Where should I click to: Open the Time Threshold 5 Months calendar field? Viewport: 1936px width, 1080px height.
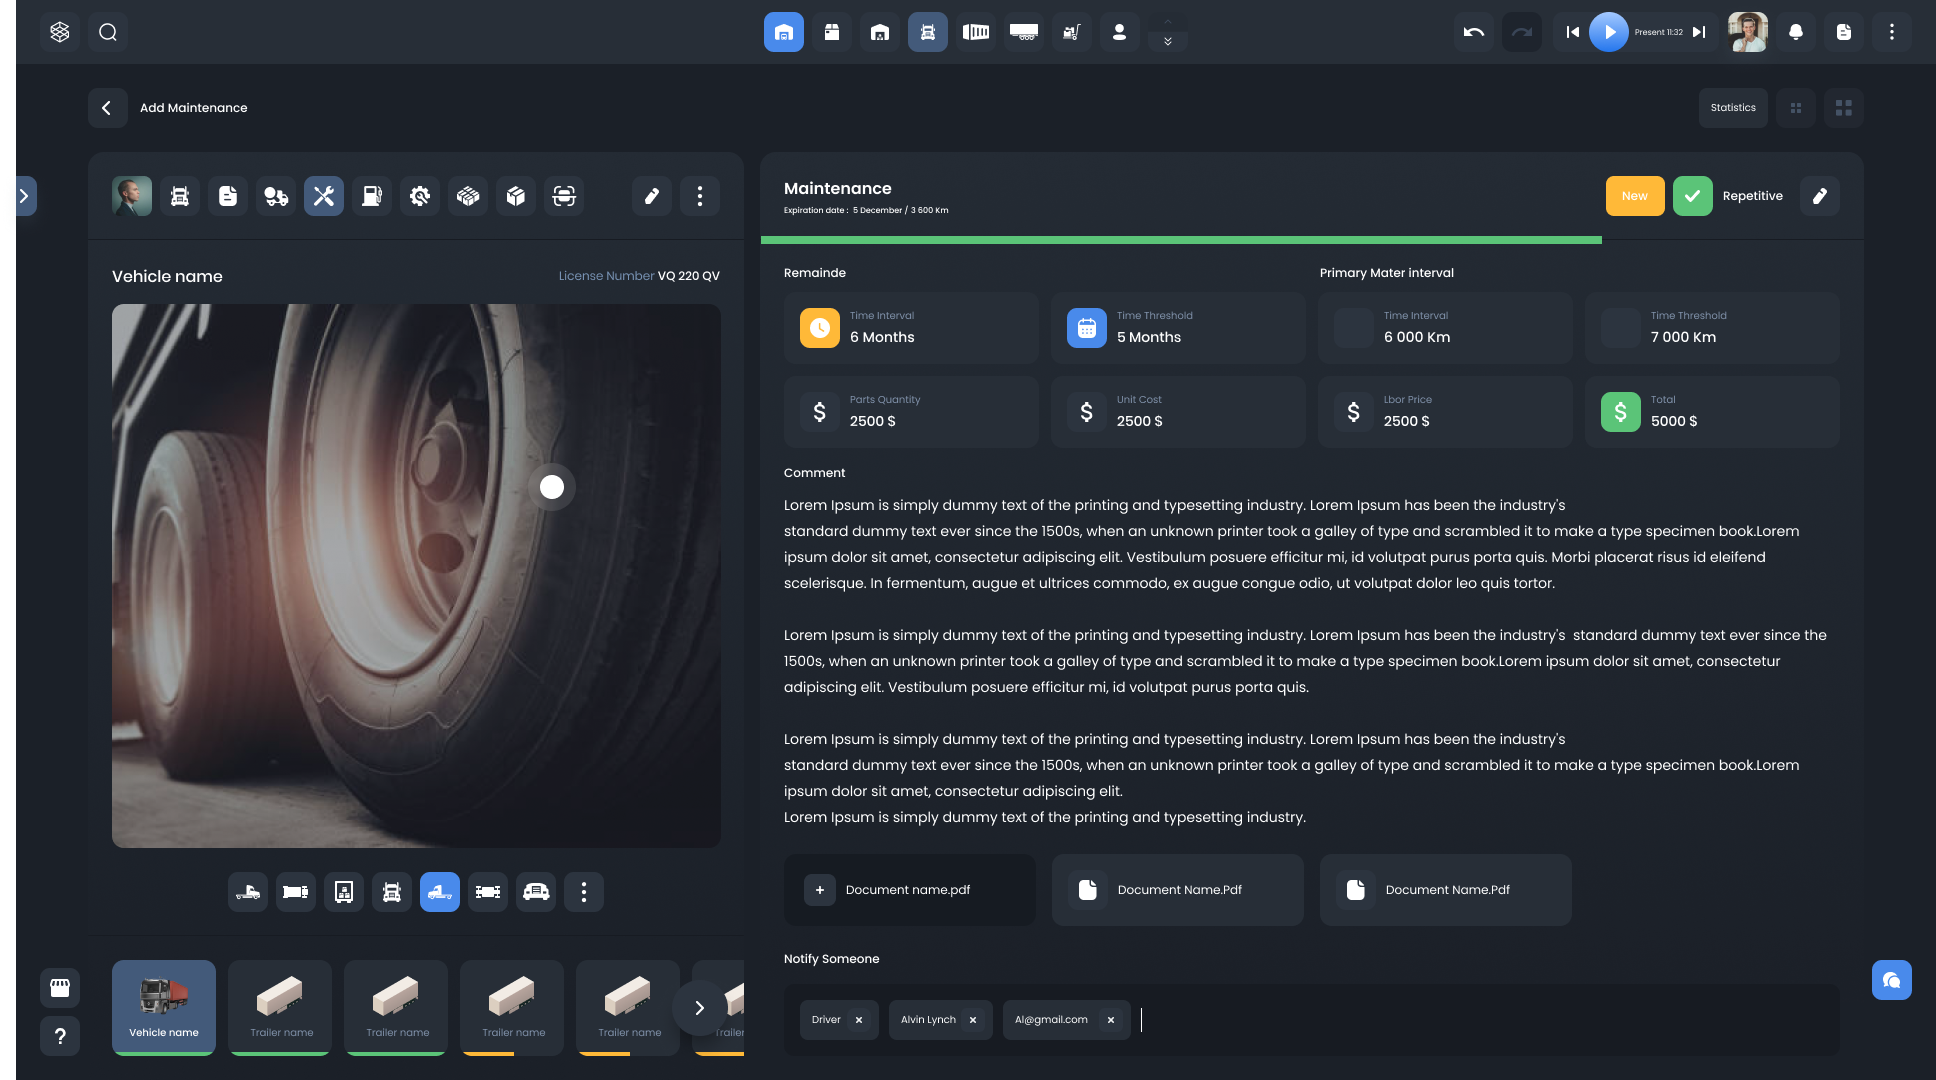1178,328
